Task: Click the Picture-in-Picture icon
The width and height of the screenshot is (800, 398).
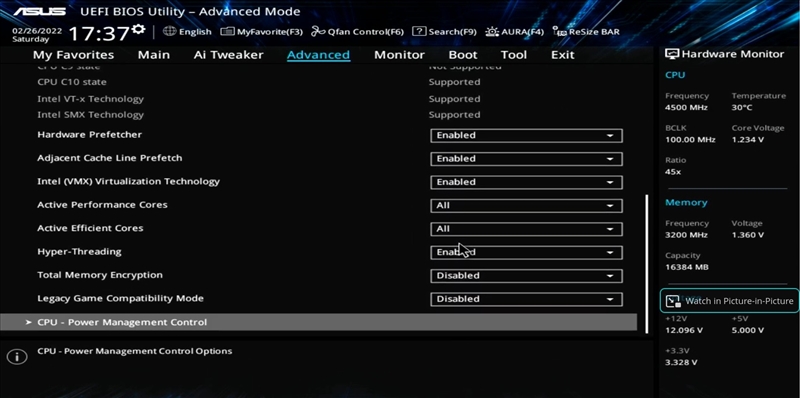Action: click(x=673, y=301)
